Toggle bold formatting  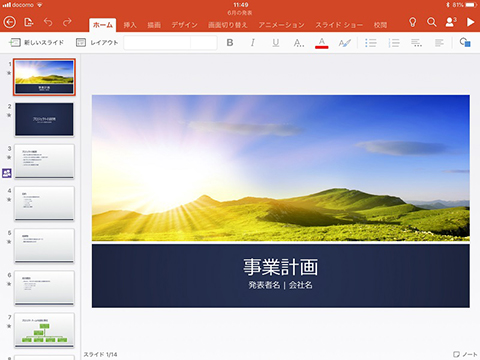click(230, 43)
